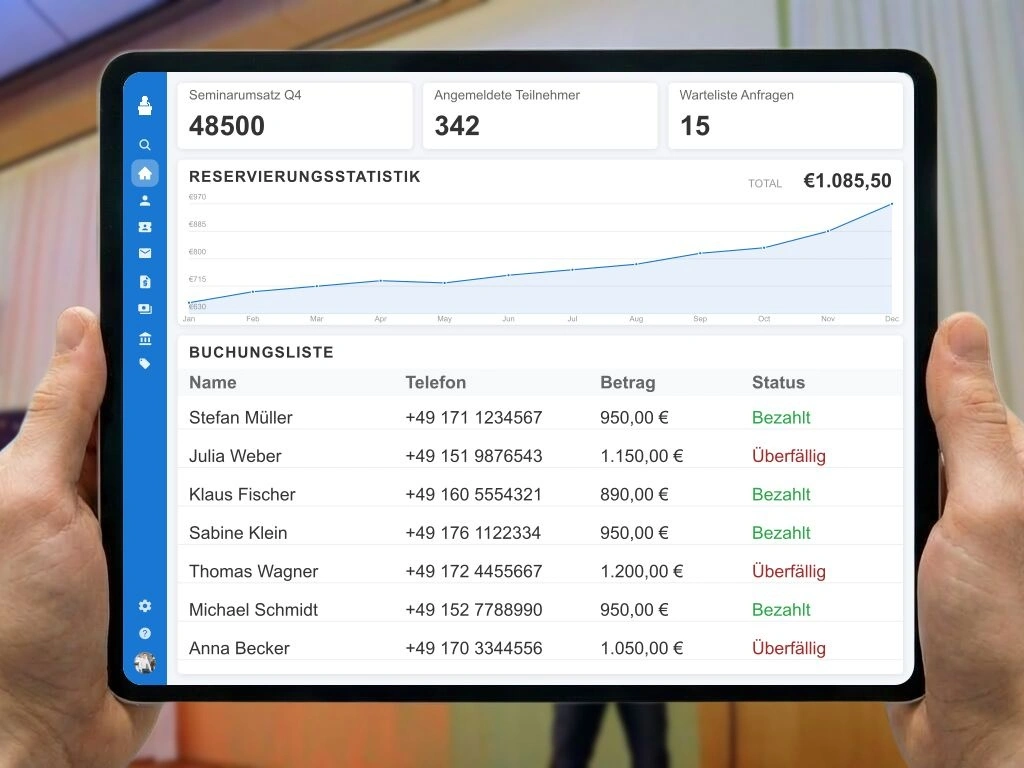Open the user profile sidebar icon
Image resolution: width=1024 pixels, height=768 pixels.
[145, 200]
